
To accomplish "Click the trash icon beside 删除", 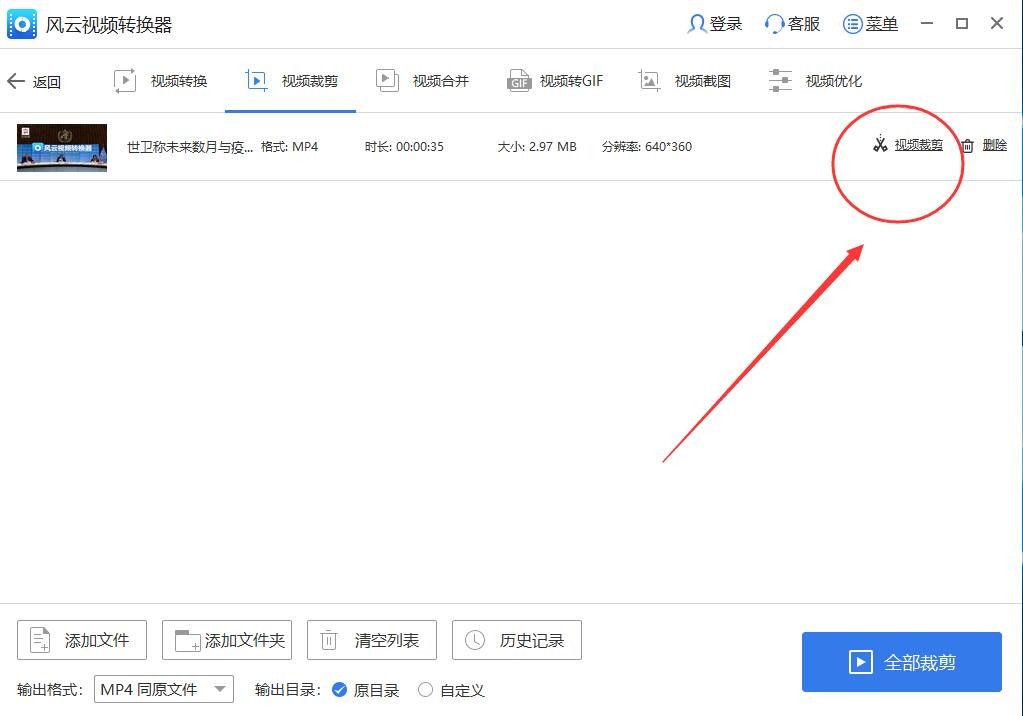I will (x=968, y=146).
